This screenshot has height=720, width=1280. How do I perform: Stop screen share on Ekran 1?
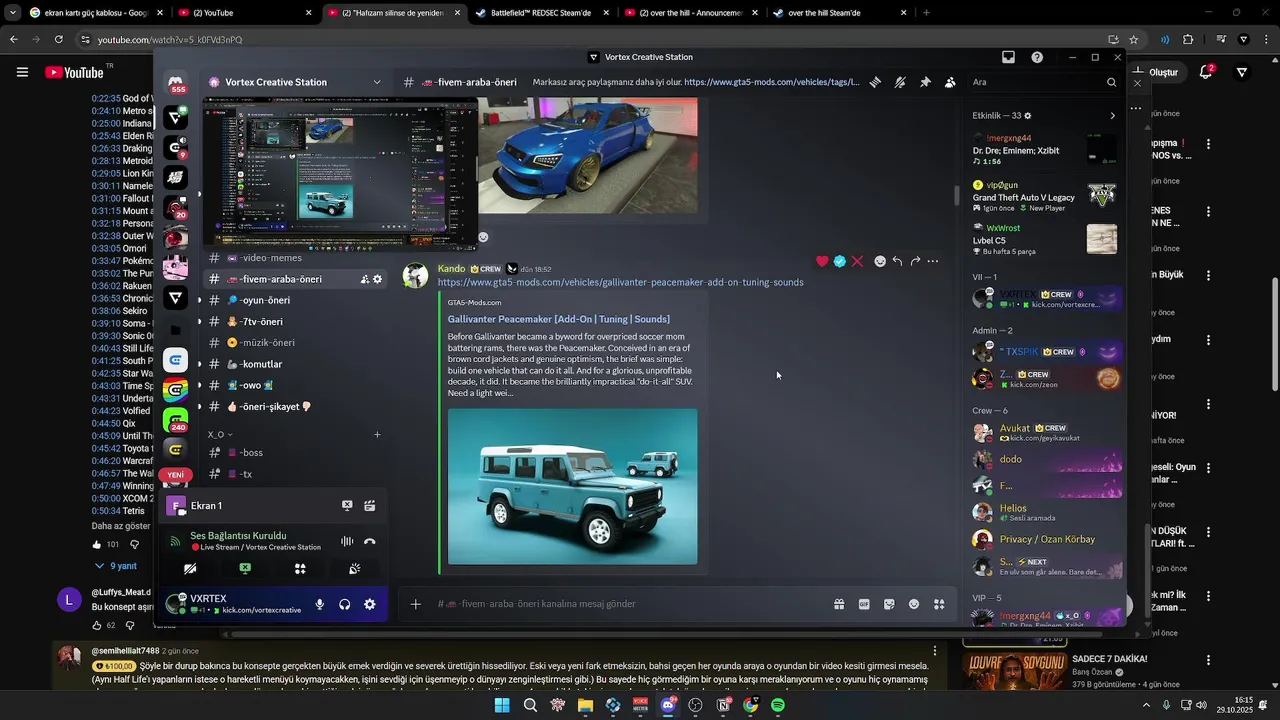coord(347,506)
